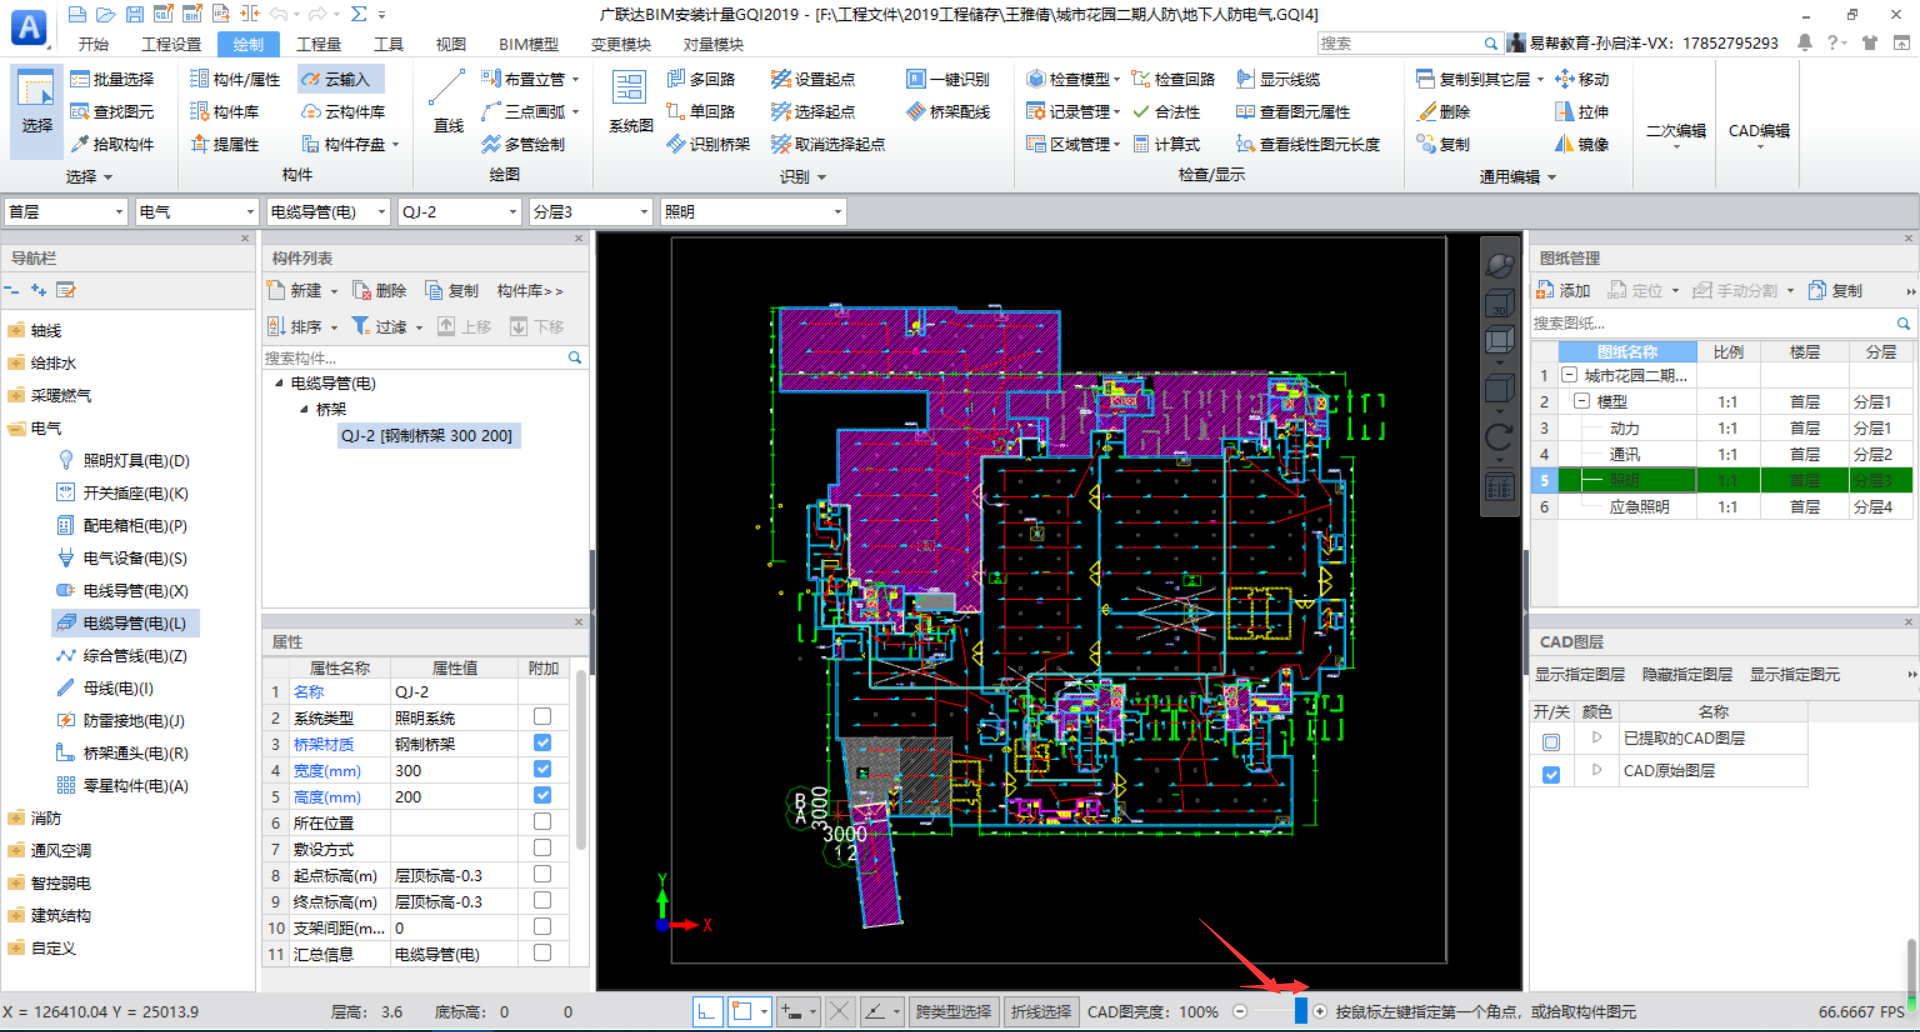
Task: Click the 移动 move tool
Action: [1582, 79]
